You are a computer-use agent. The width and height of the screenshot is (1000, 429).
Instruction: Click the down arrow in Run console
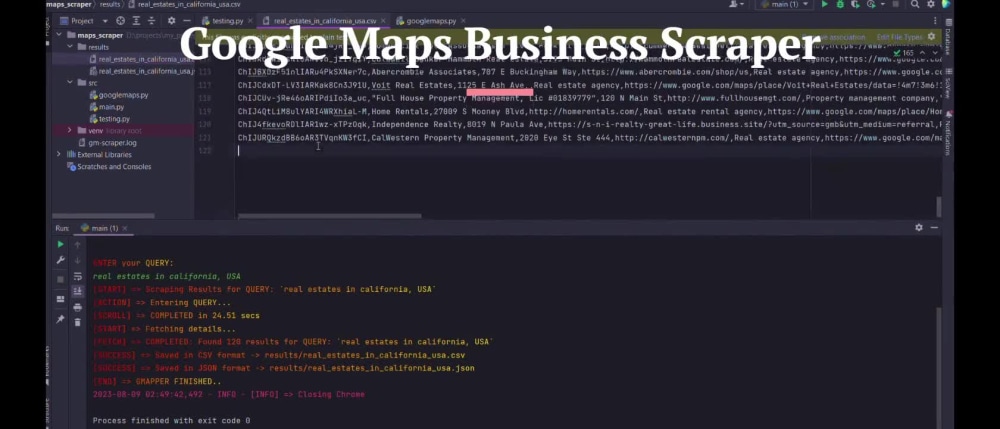point(77,260)
